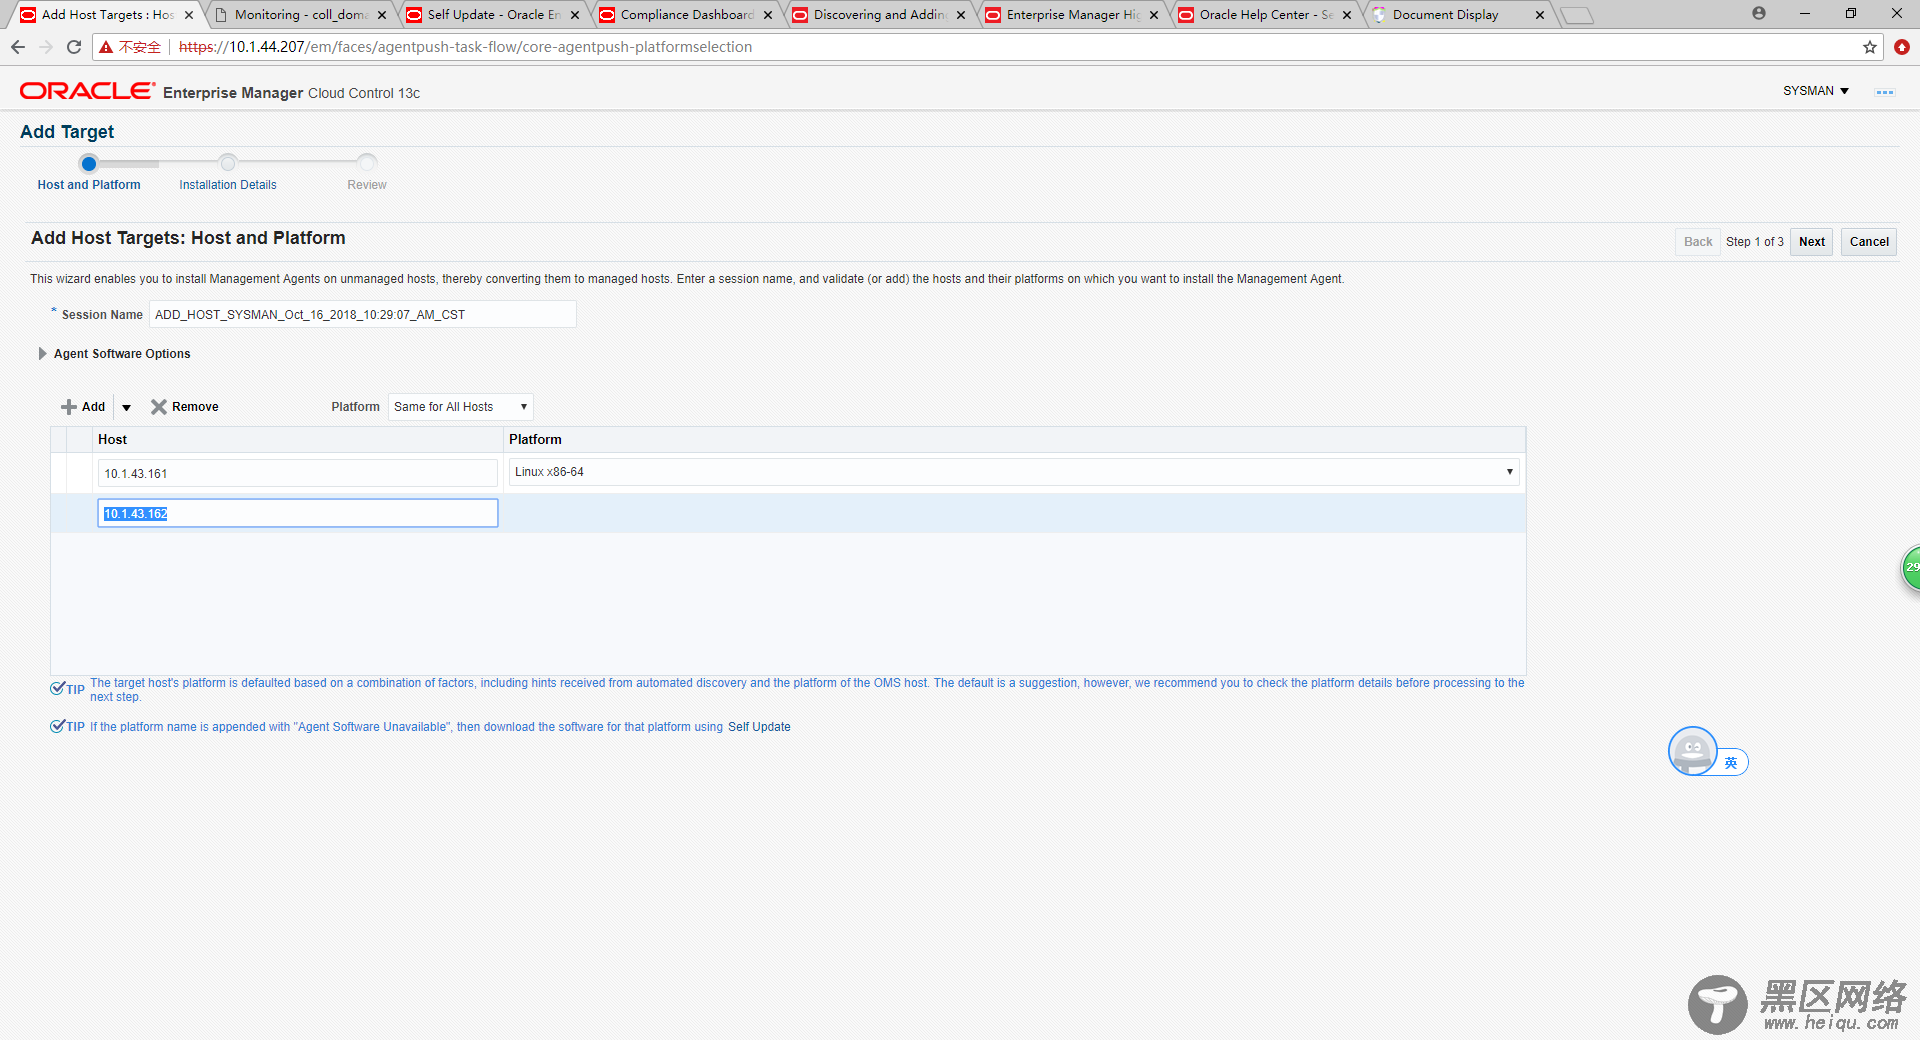Click the Review step label

367,185
